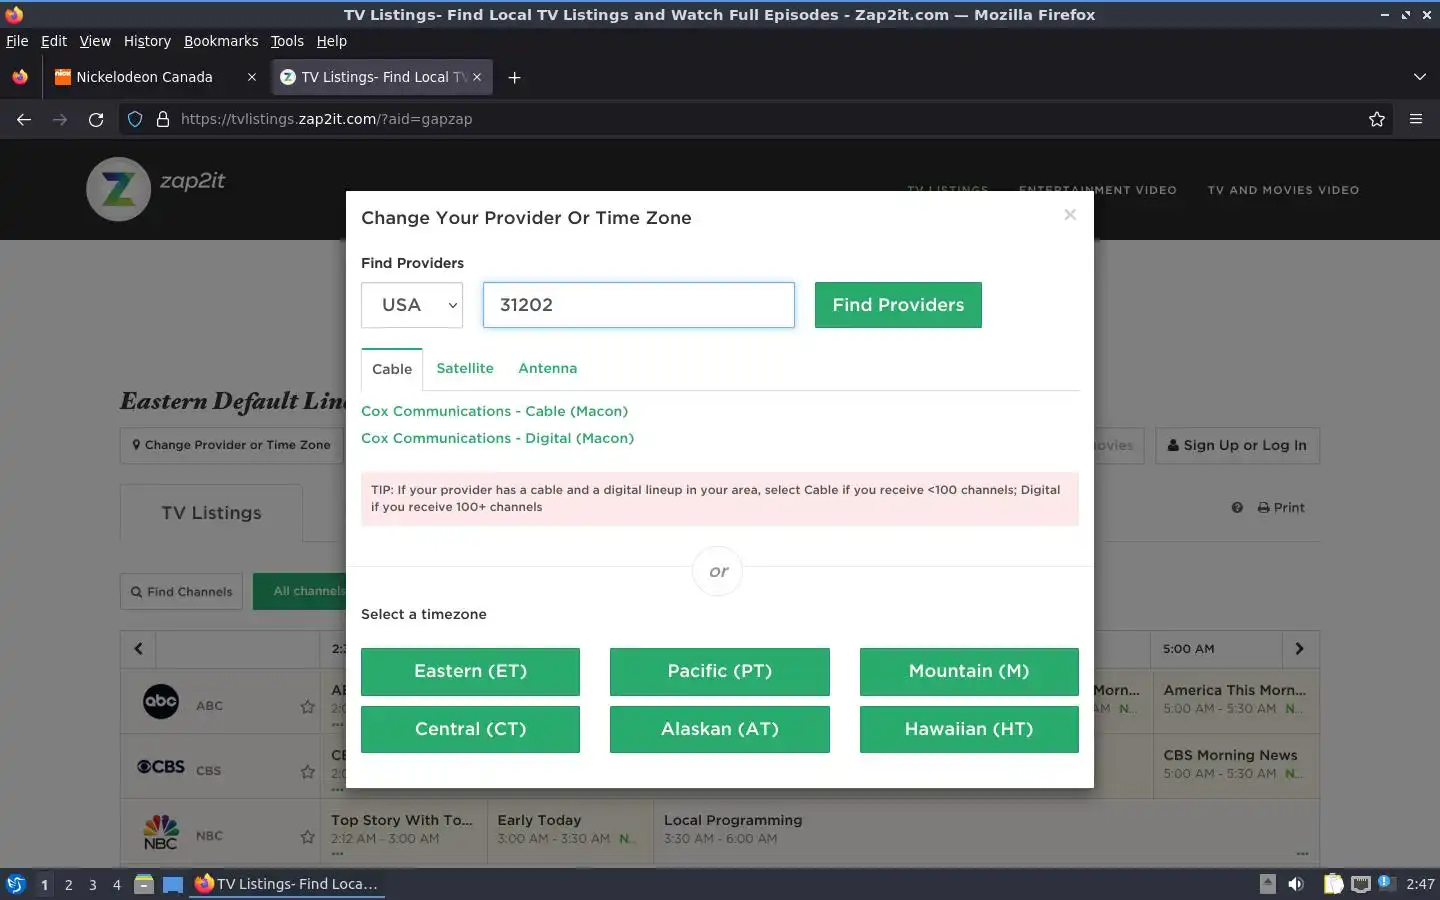The height and width of the screenshot is (900, 1440).
Task: Open file manager from taskbar
Action: point(144,884)
